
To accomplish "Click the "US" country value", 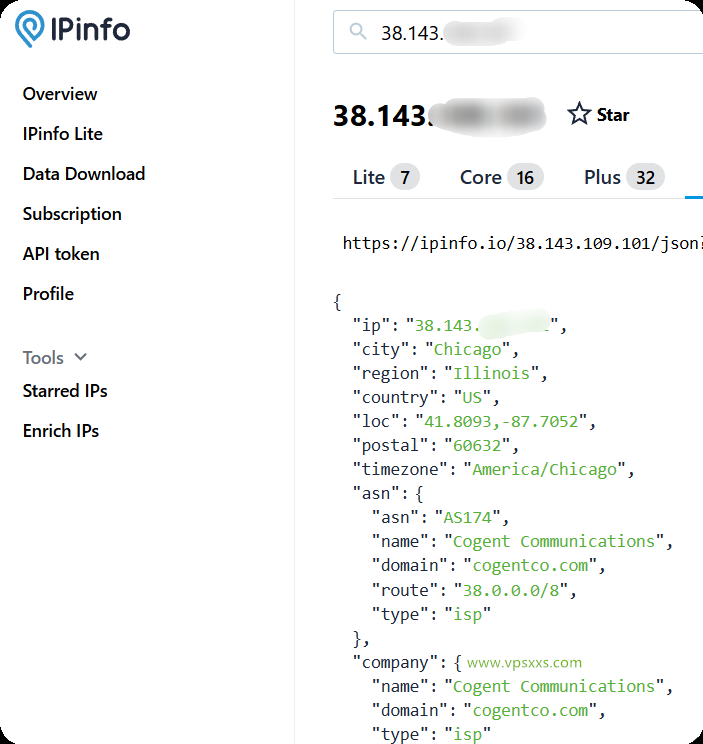I will pyautogui.click(x=472, y=398).
